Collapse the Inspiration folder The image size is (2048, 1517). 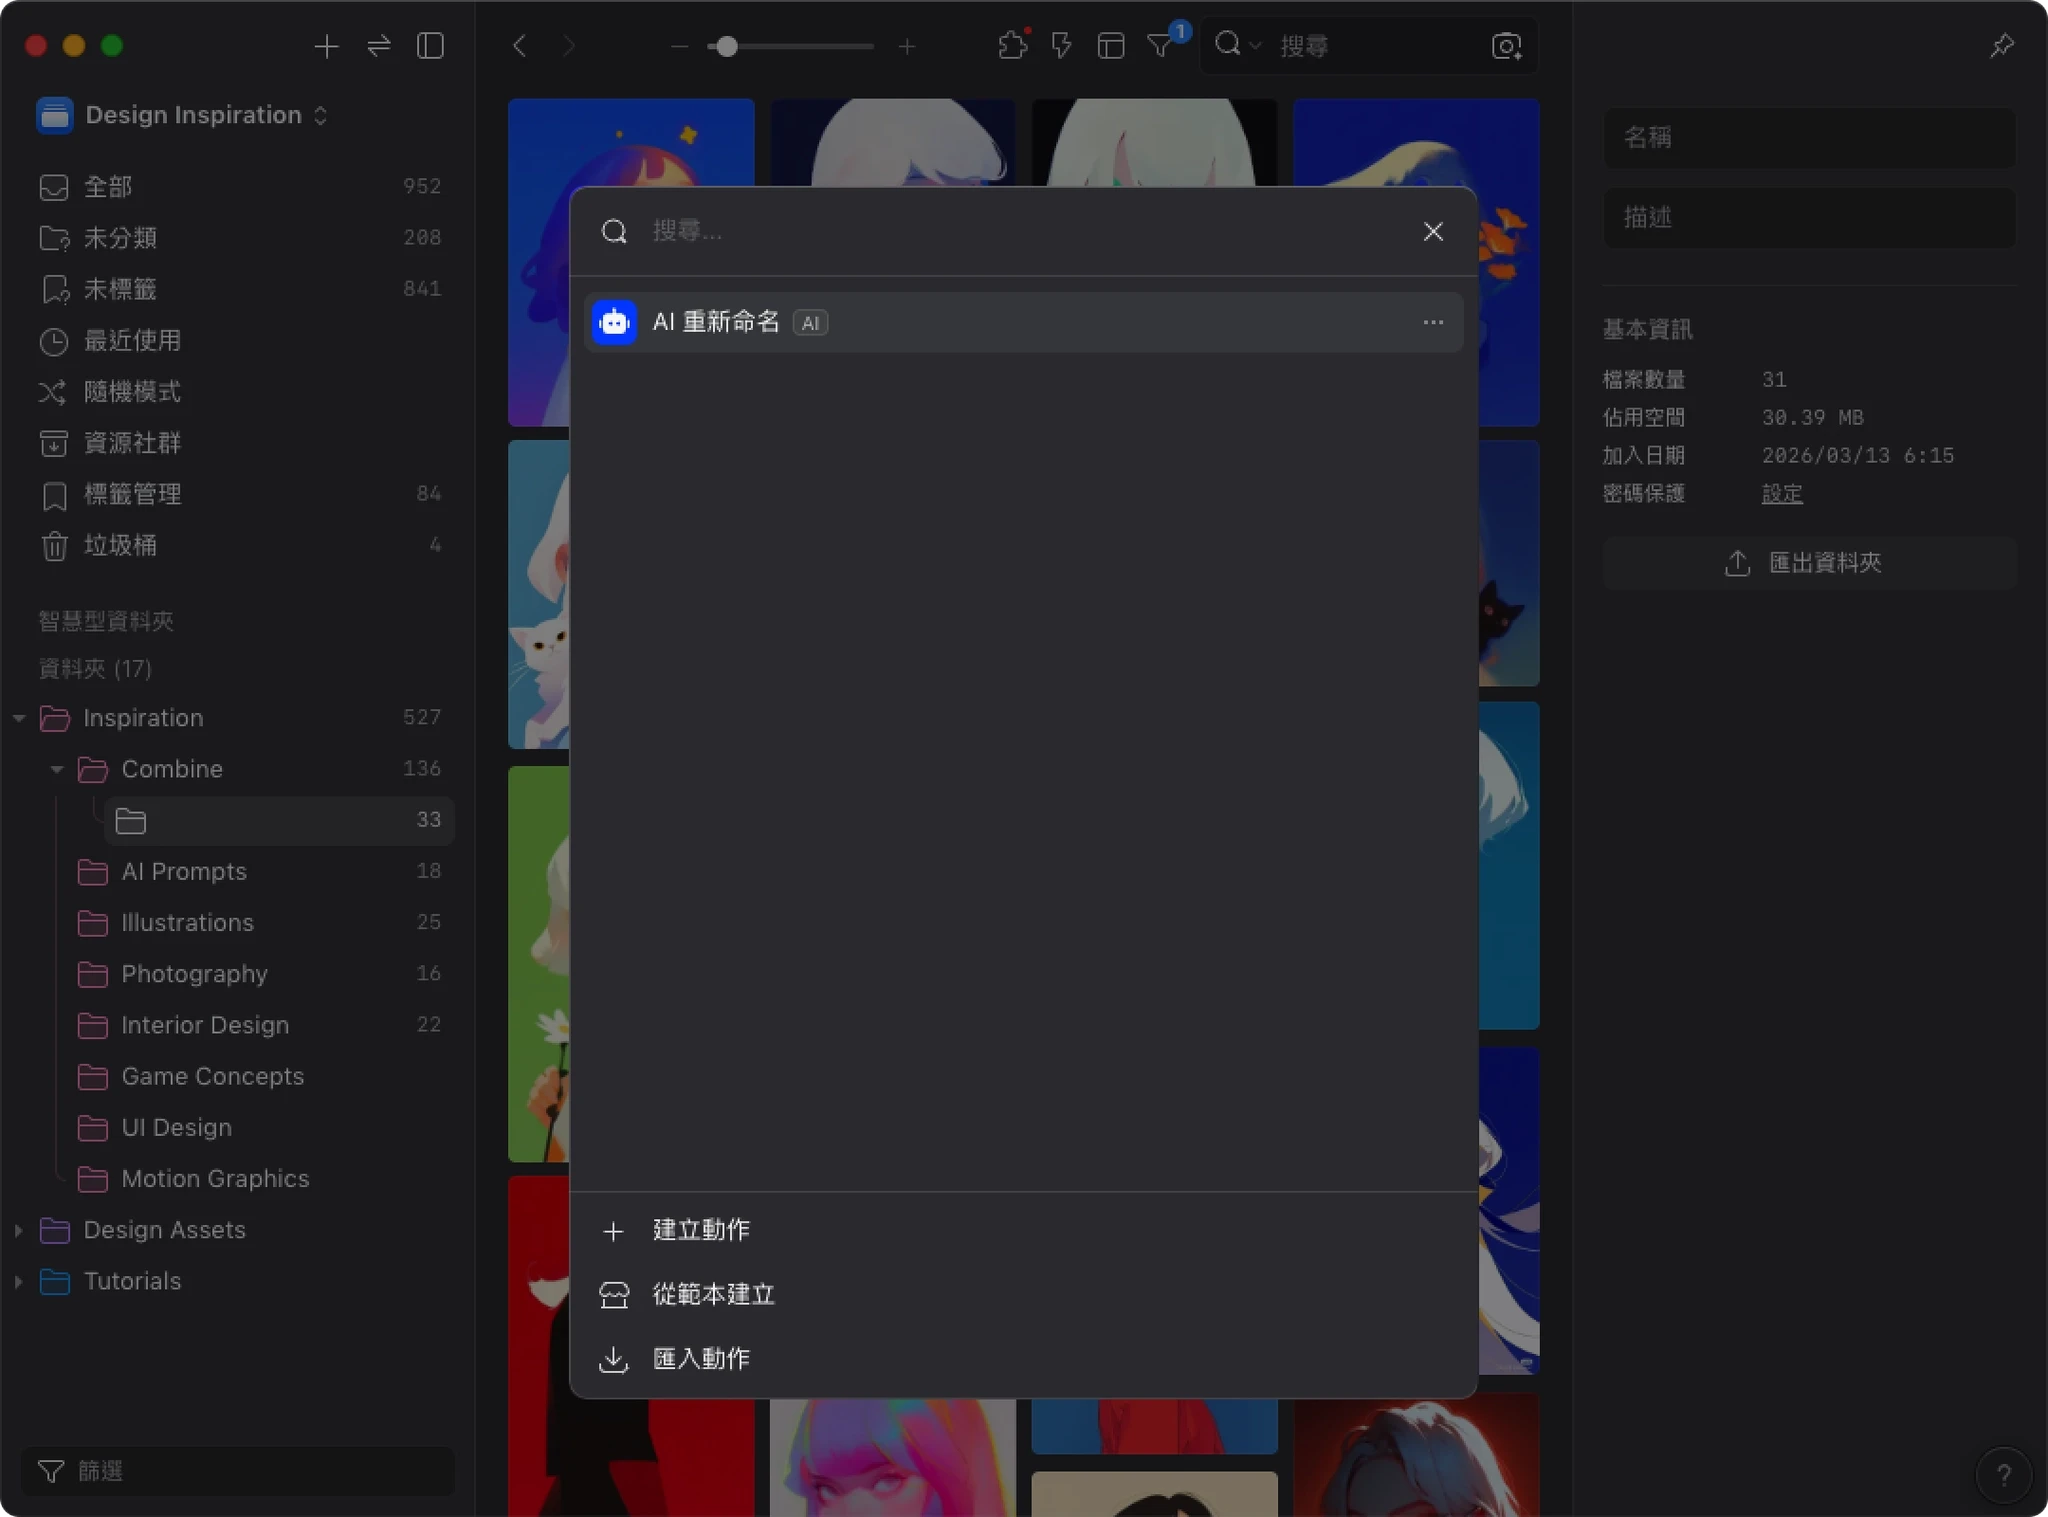click(x=19, y=718)
